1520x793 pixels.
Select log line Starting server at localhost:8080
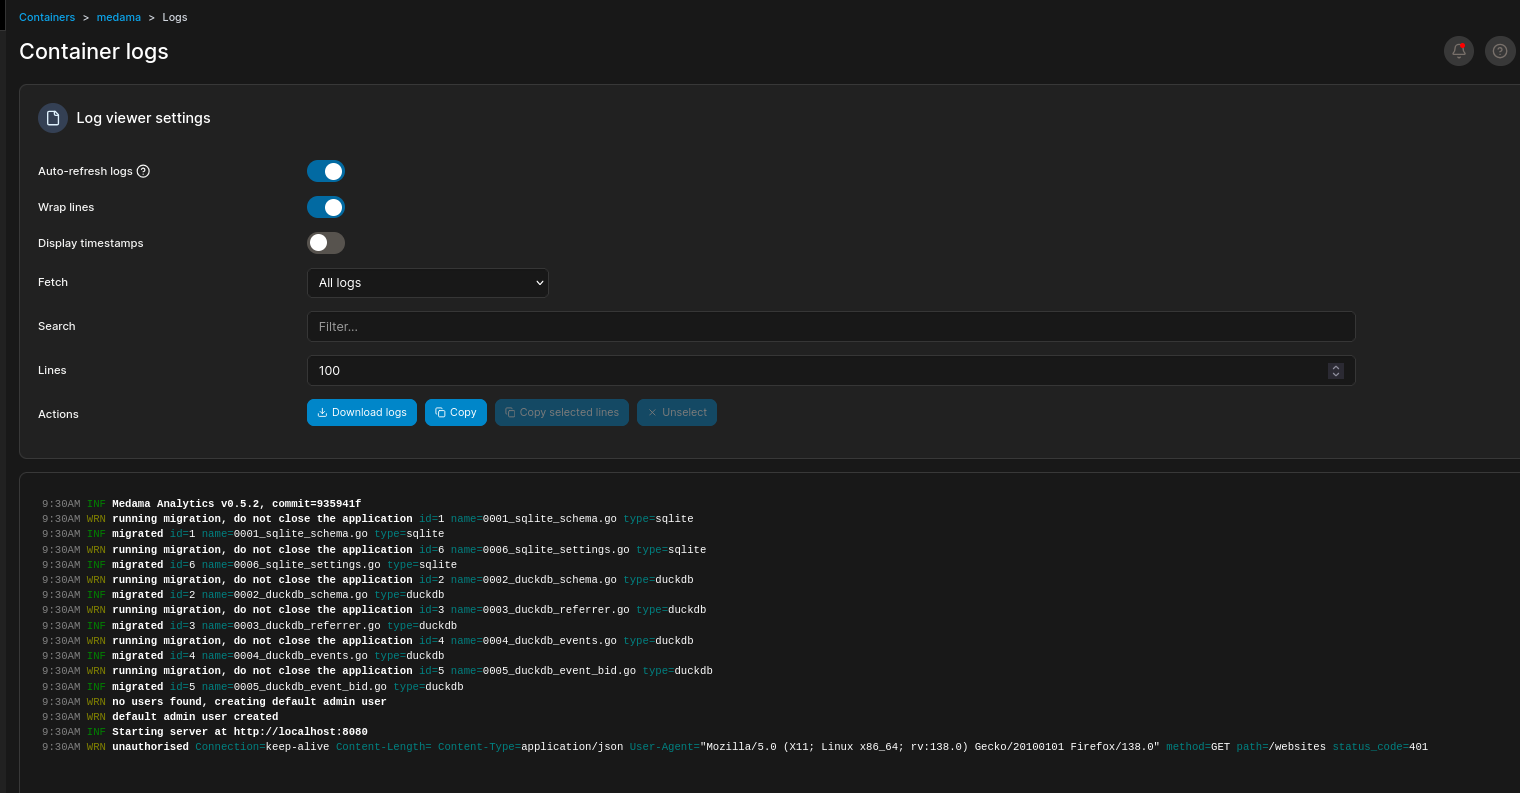pyautogui.click(x=205, y=732)
